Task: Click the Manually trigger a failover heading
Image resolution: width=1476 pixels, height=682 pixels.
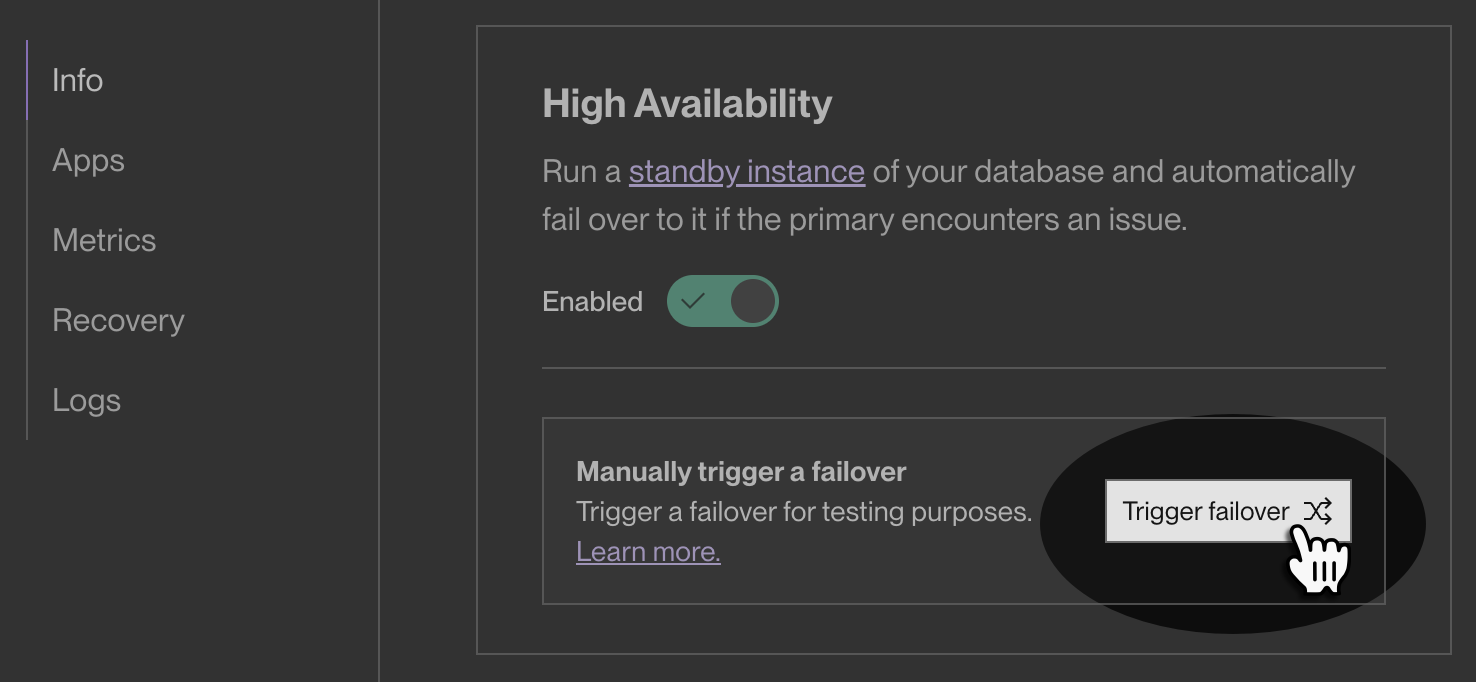Action: tap(741, 471)
